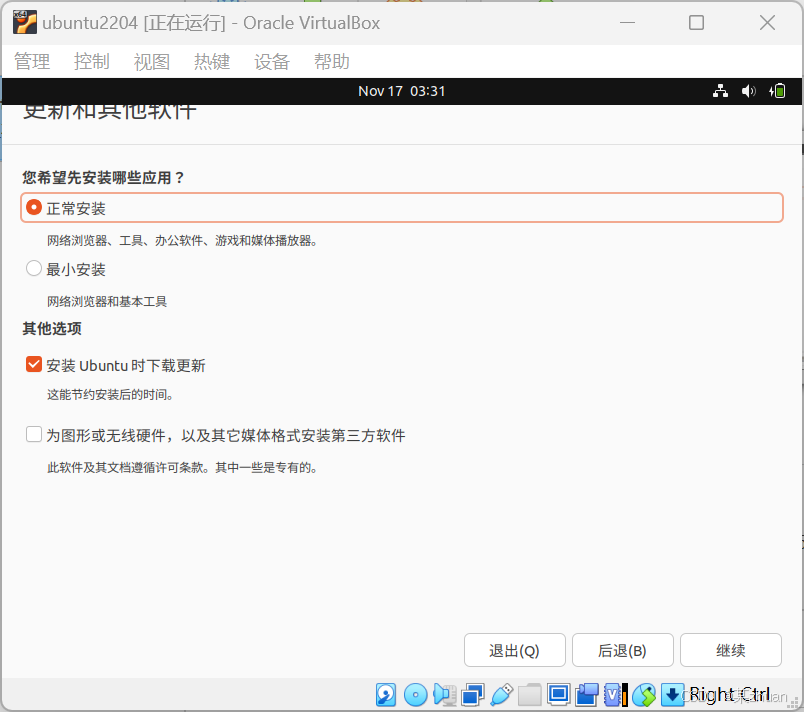Uncheck 安装 Ubuntu 时下载更新 checkbox
Viewport: 804px width, 712px height.
click(x=34, y=364)
